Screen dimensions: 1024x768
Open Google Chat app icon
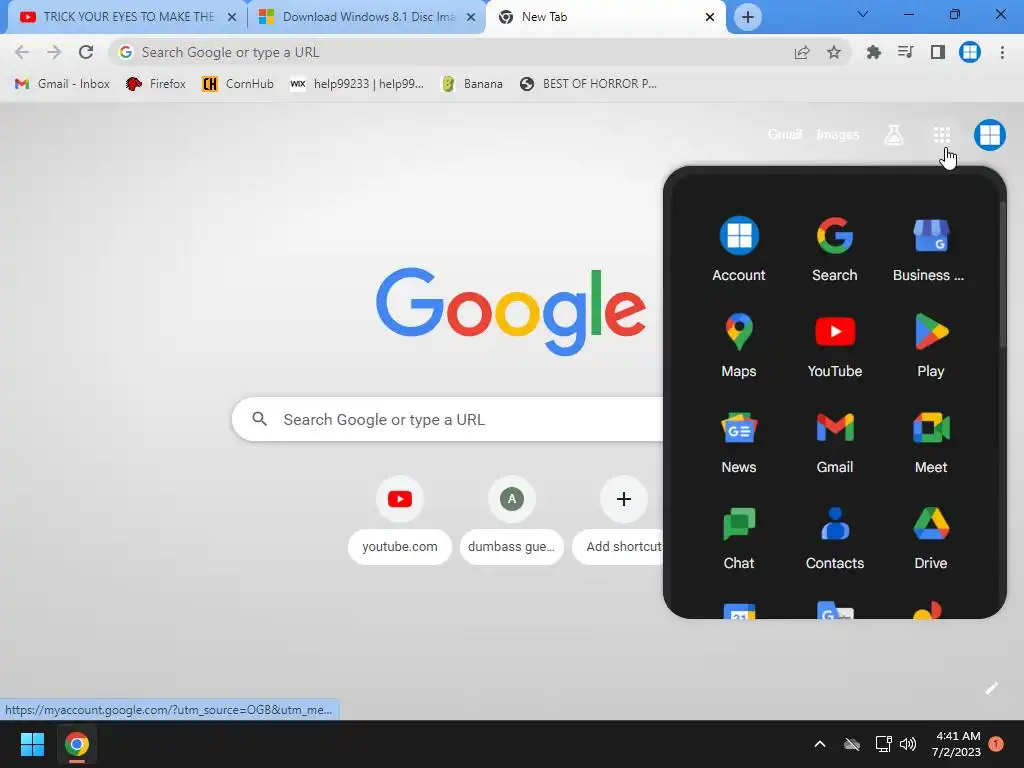[739, 537]
